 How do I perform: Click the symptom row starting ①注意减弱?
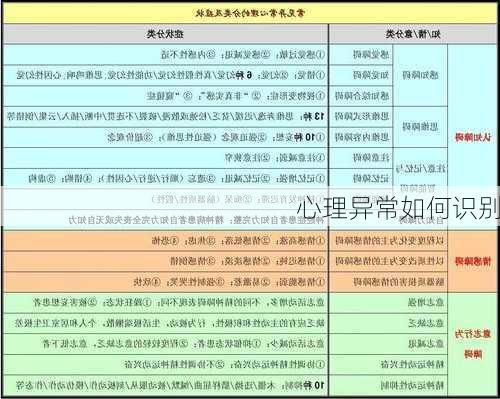[x=165, y=158]
